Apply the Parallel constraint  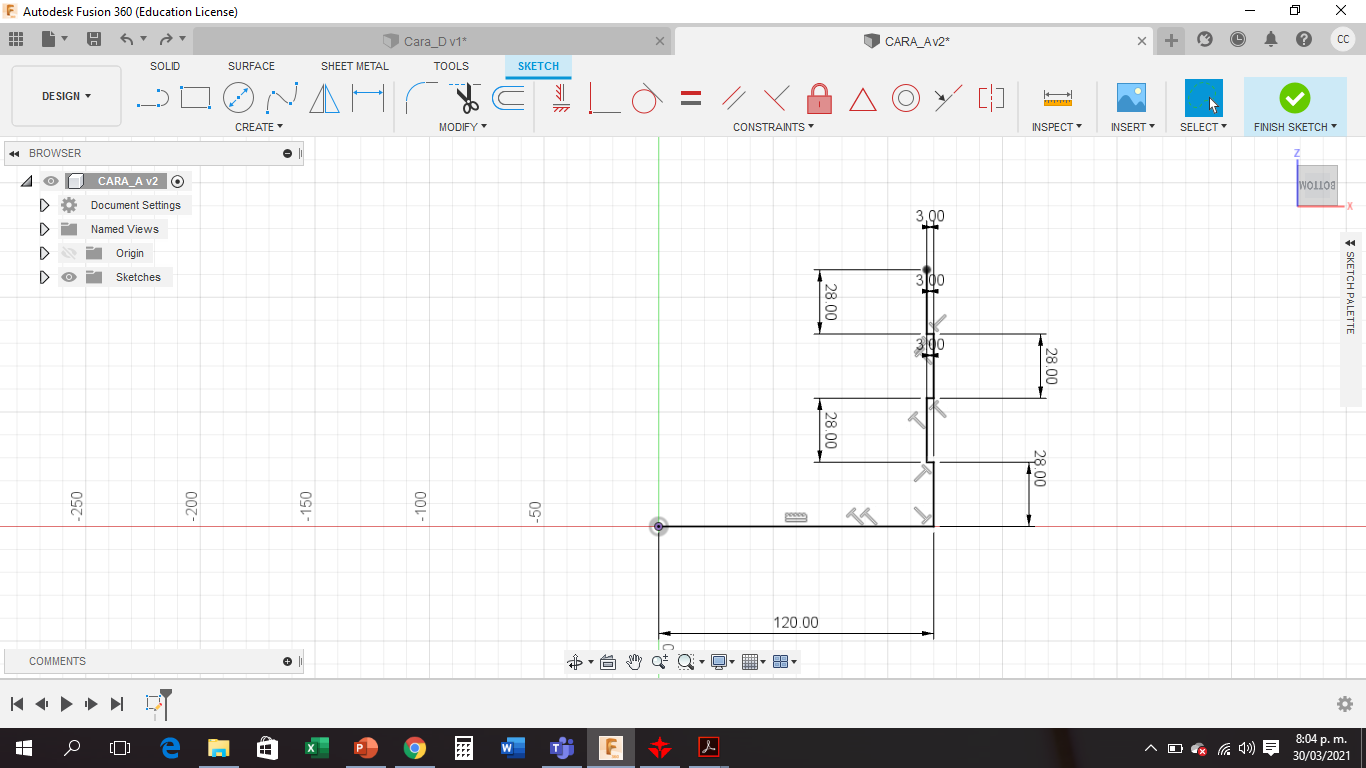coord(734,98)
